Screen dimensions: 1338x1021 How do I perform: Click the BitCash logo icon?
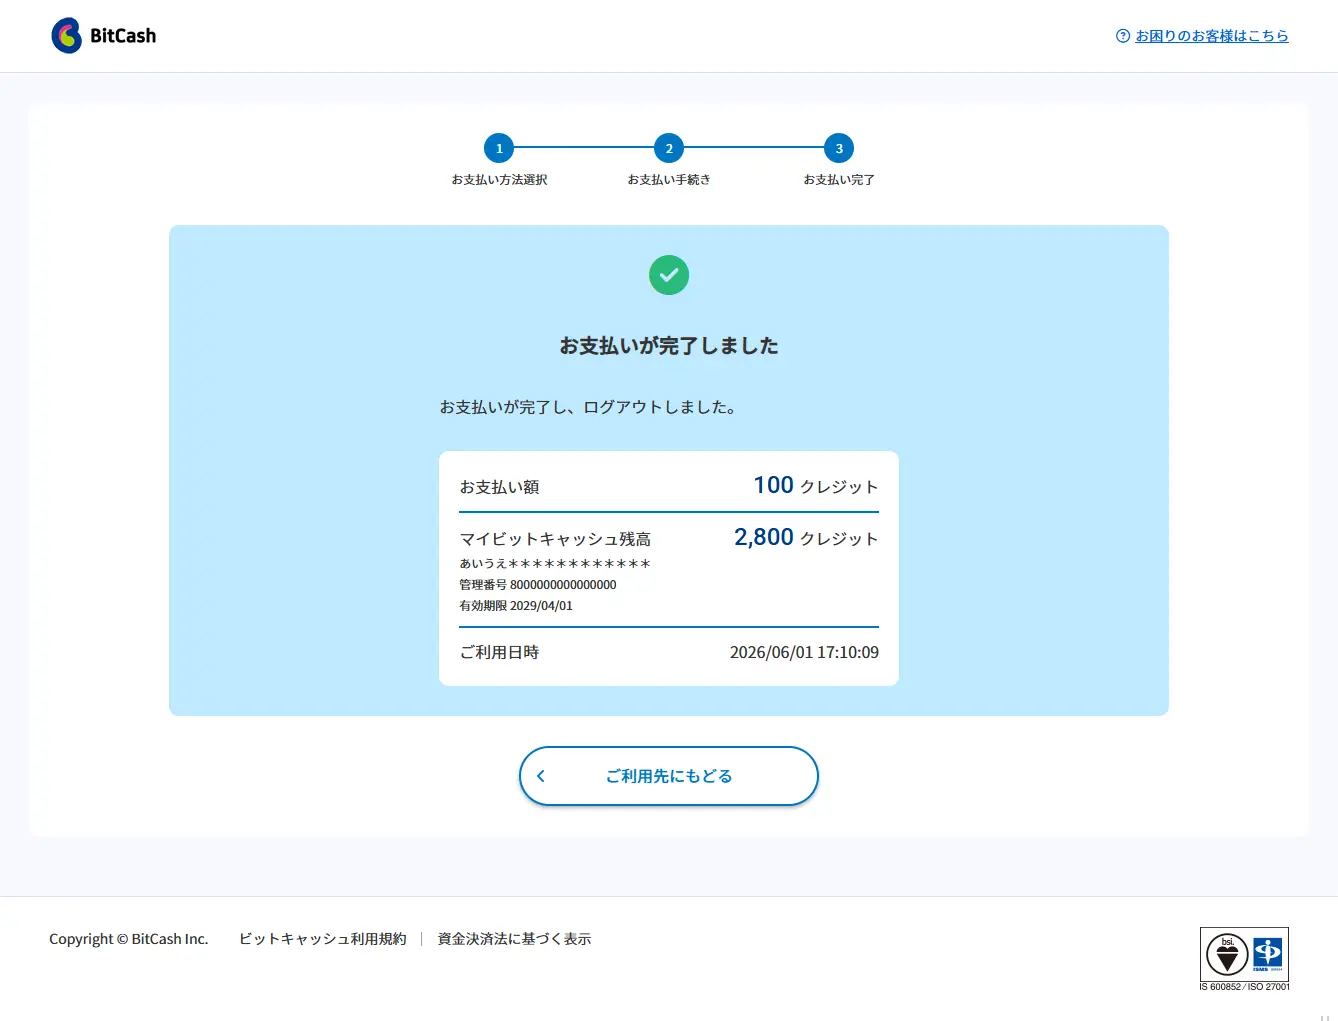(67, 36)
